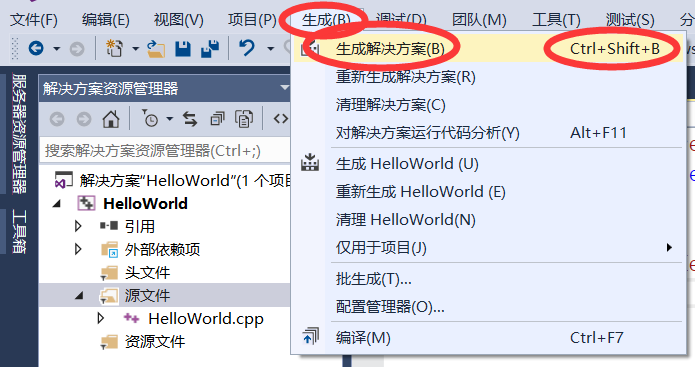
Task: Select 重新生成解决方案(R) menu entry
Action: click(488, 77)
